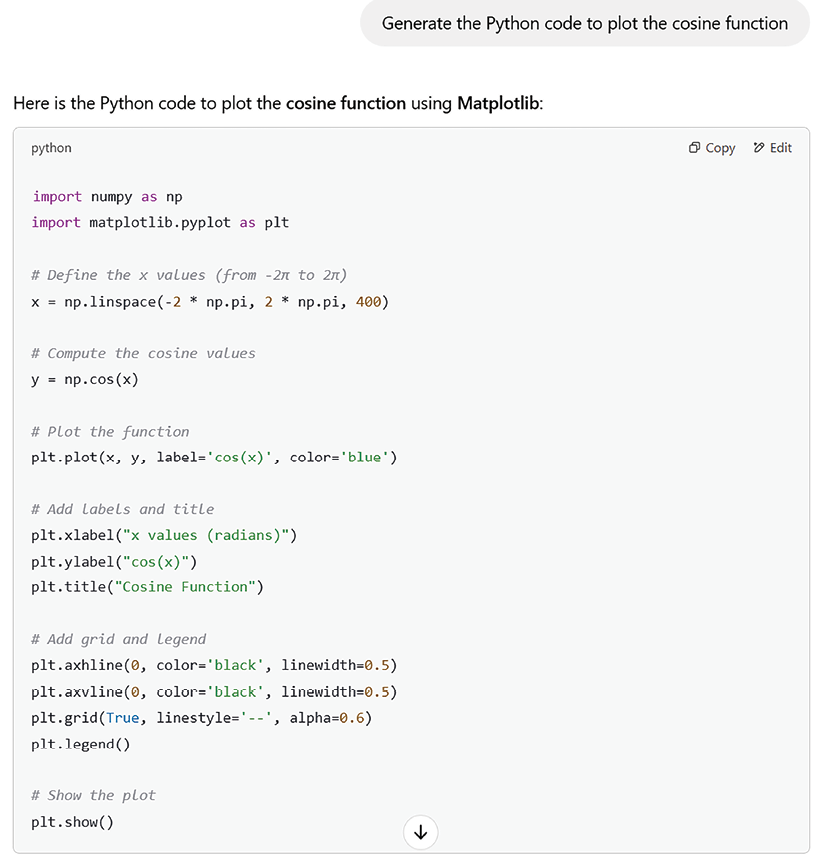This screenshot has width=822, height=859.
Task: Click the bold "cosine function" text
Action: (x=346, y=103)
